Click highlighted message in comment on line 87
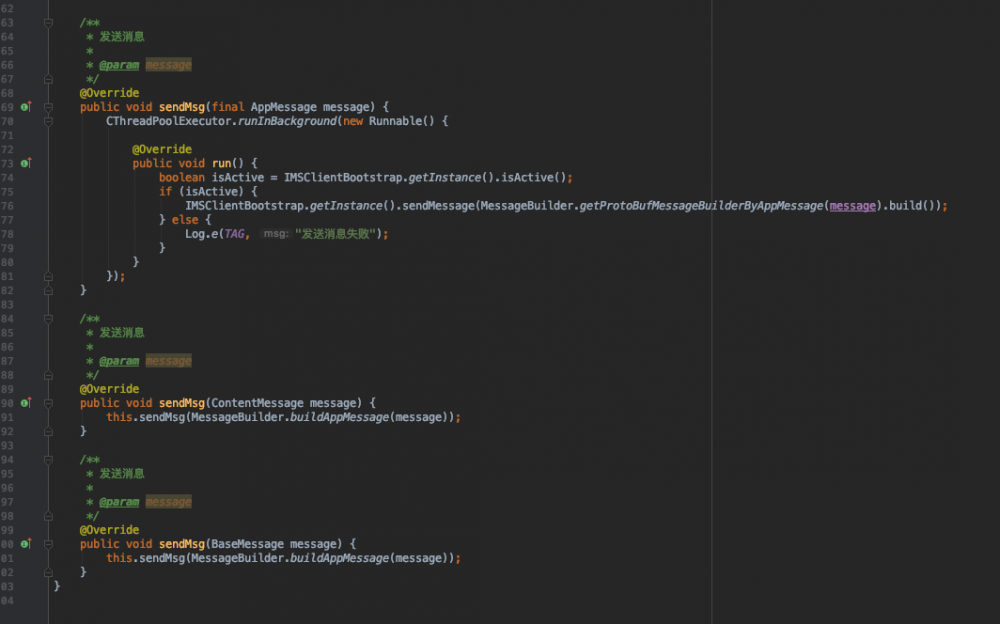This screenshot has height=624, width=1000. coord(168,361)
